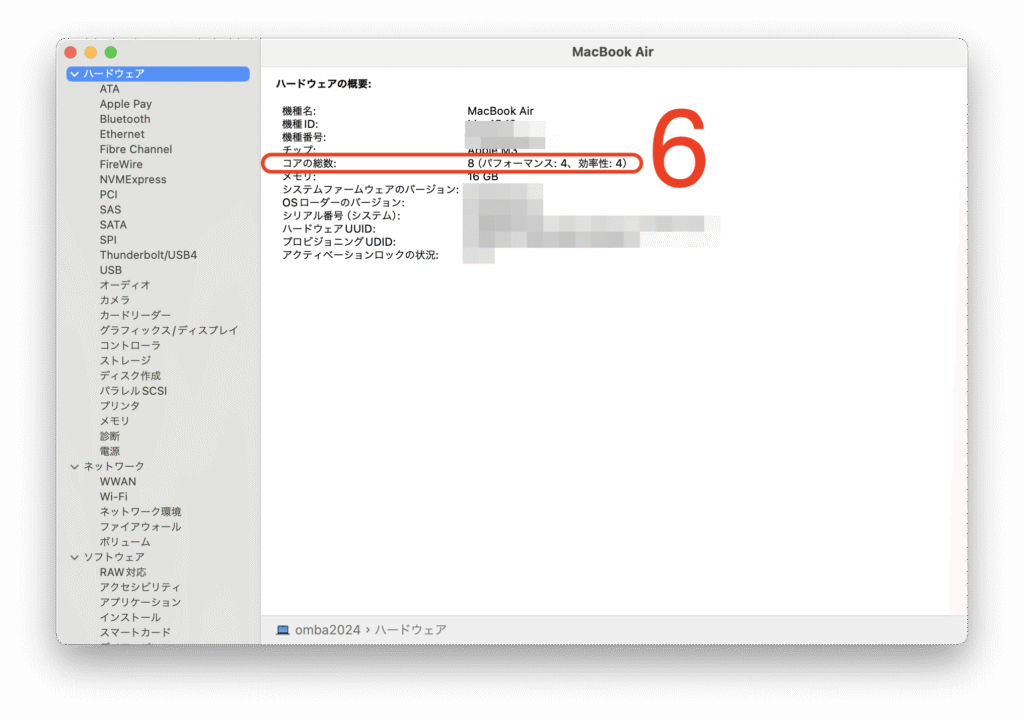Open Thunderbolt/USB4 information
This screenshot has width=1024, height=719.
pyautogui.click(x=148, y=255)
